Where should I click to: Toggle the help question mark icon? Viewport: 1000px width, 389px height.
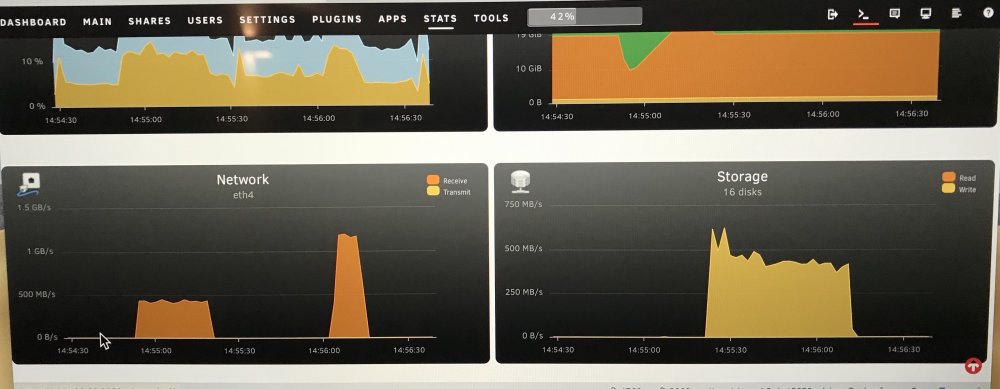tap(988, 13)
